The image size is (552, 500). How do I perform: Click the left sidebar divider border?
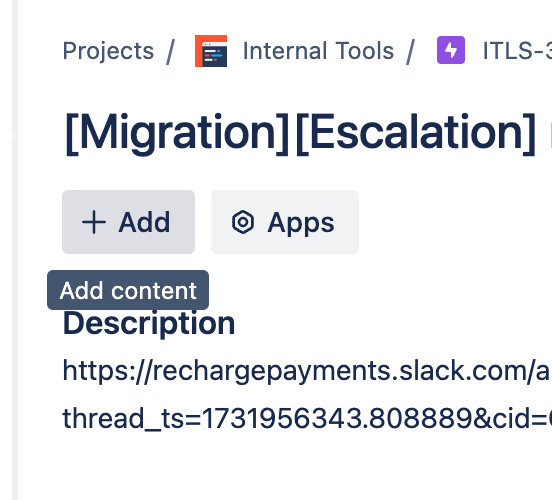[15, 250]
